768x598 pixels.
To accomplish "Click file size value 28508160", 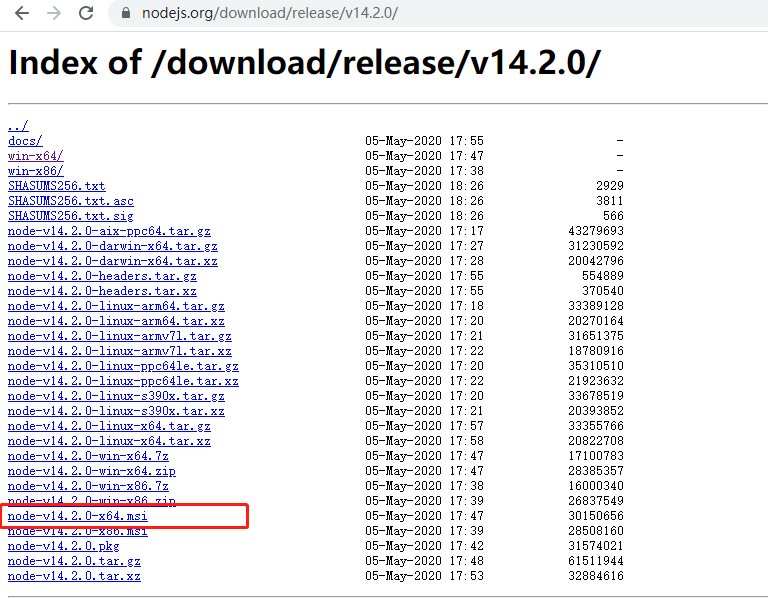I will pos(596,531).
